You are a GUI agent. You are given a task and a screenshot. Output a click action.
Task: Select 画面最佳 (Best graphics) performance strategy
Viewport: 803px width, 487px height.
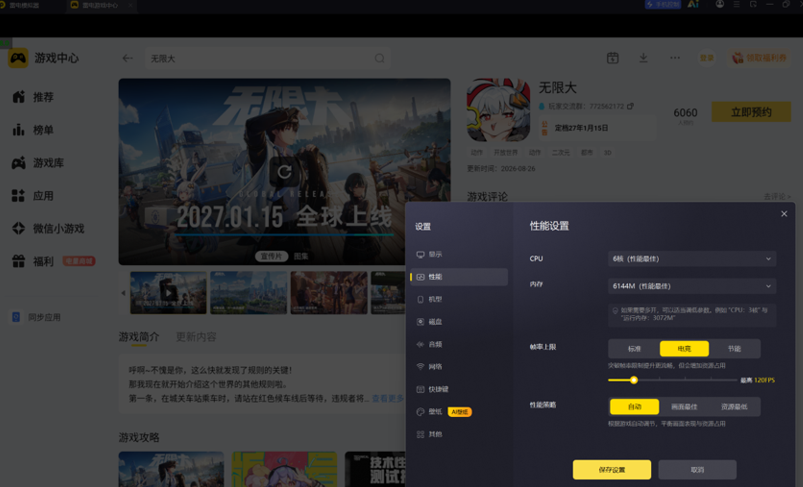(684, 407)
